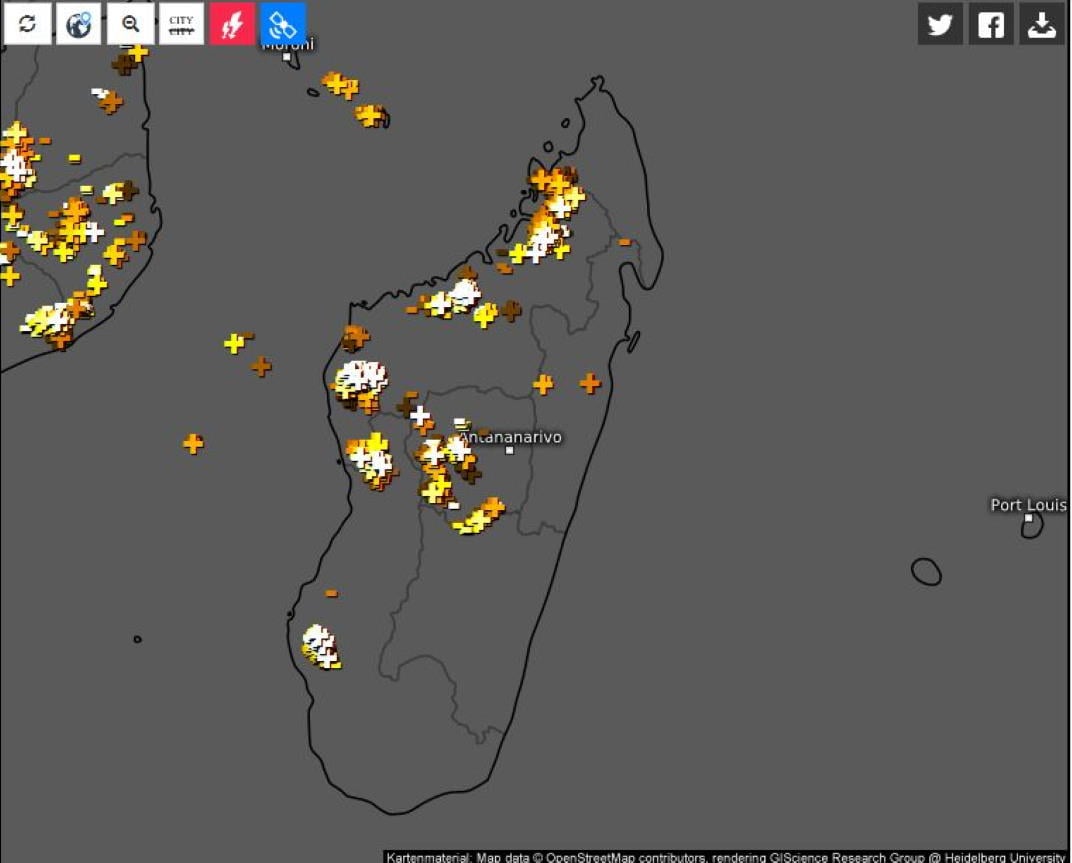Open the globe region selector

tap(79, 24)
